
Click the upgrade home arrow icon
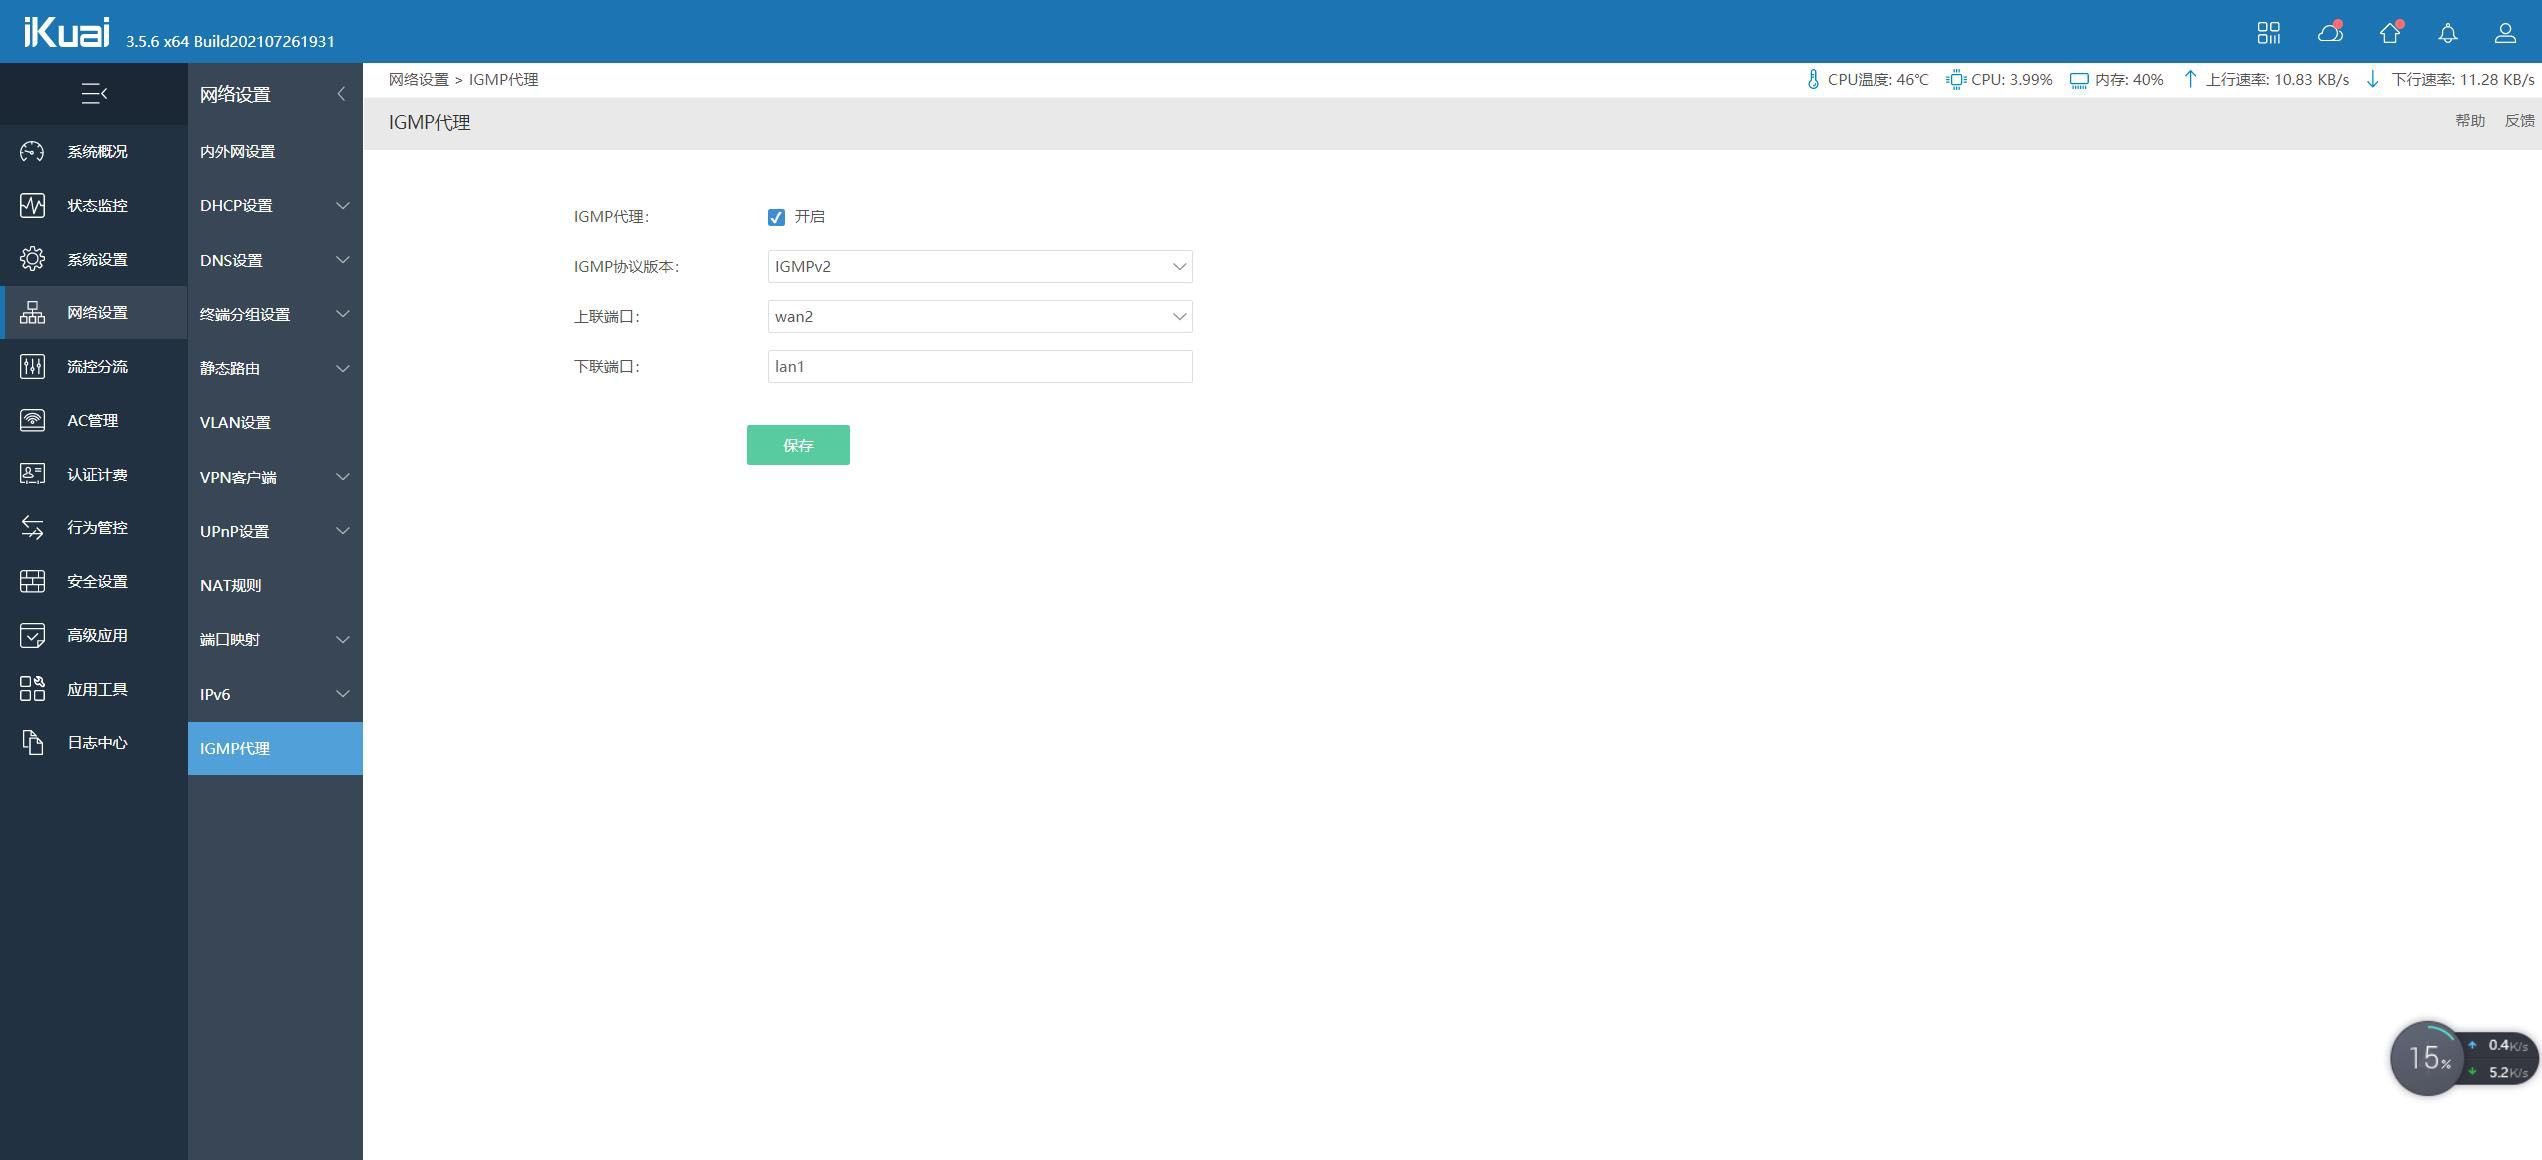pos(2389,33)
